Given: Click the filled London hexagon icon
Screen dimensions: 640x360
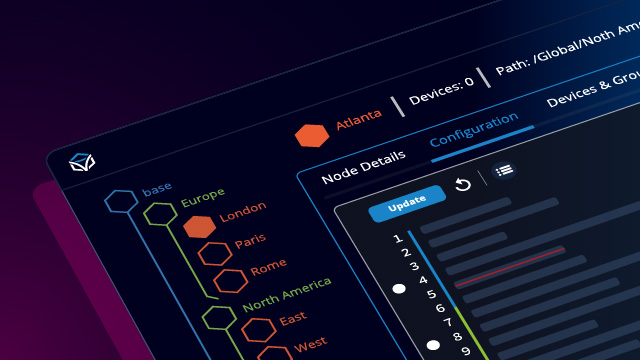Looking at the screenshot, I should click(x=199, y=227).
